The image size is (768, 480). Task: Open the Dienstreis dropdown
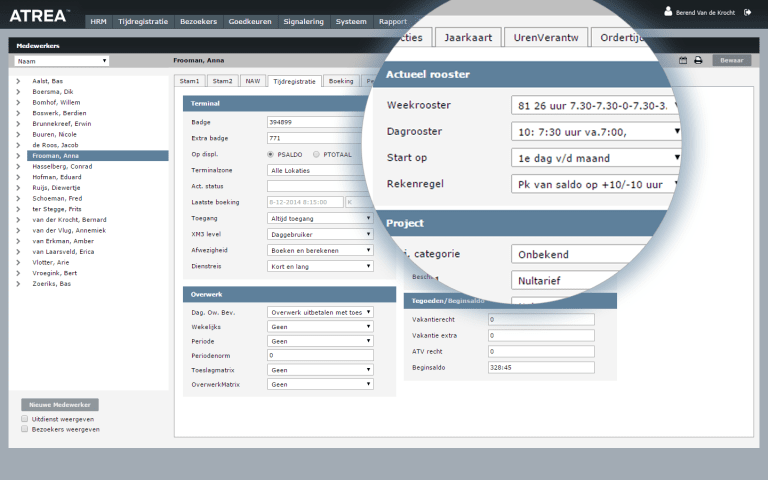tap(320, 266)
